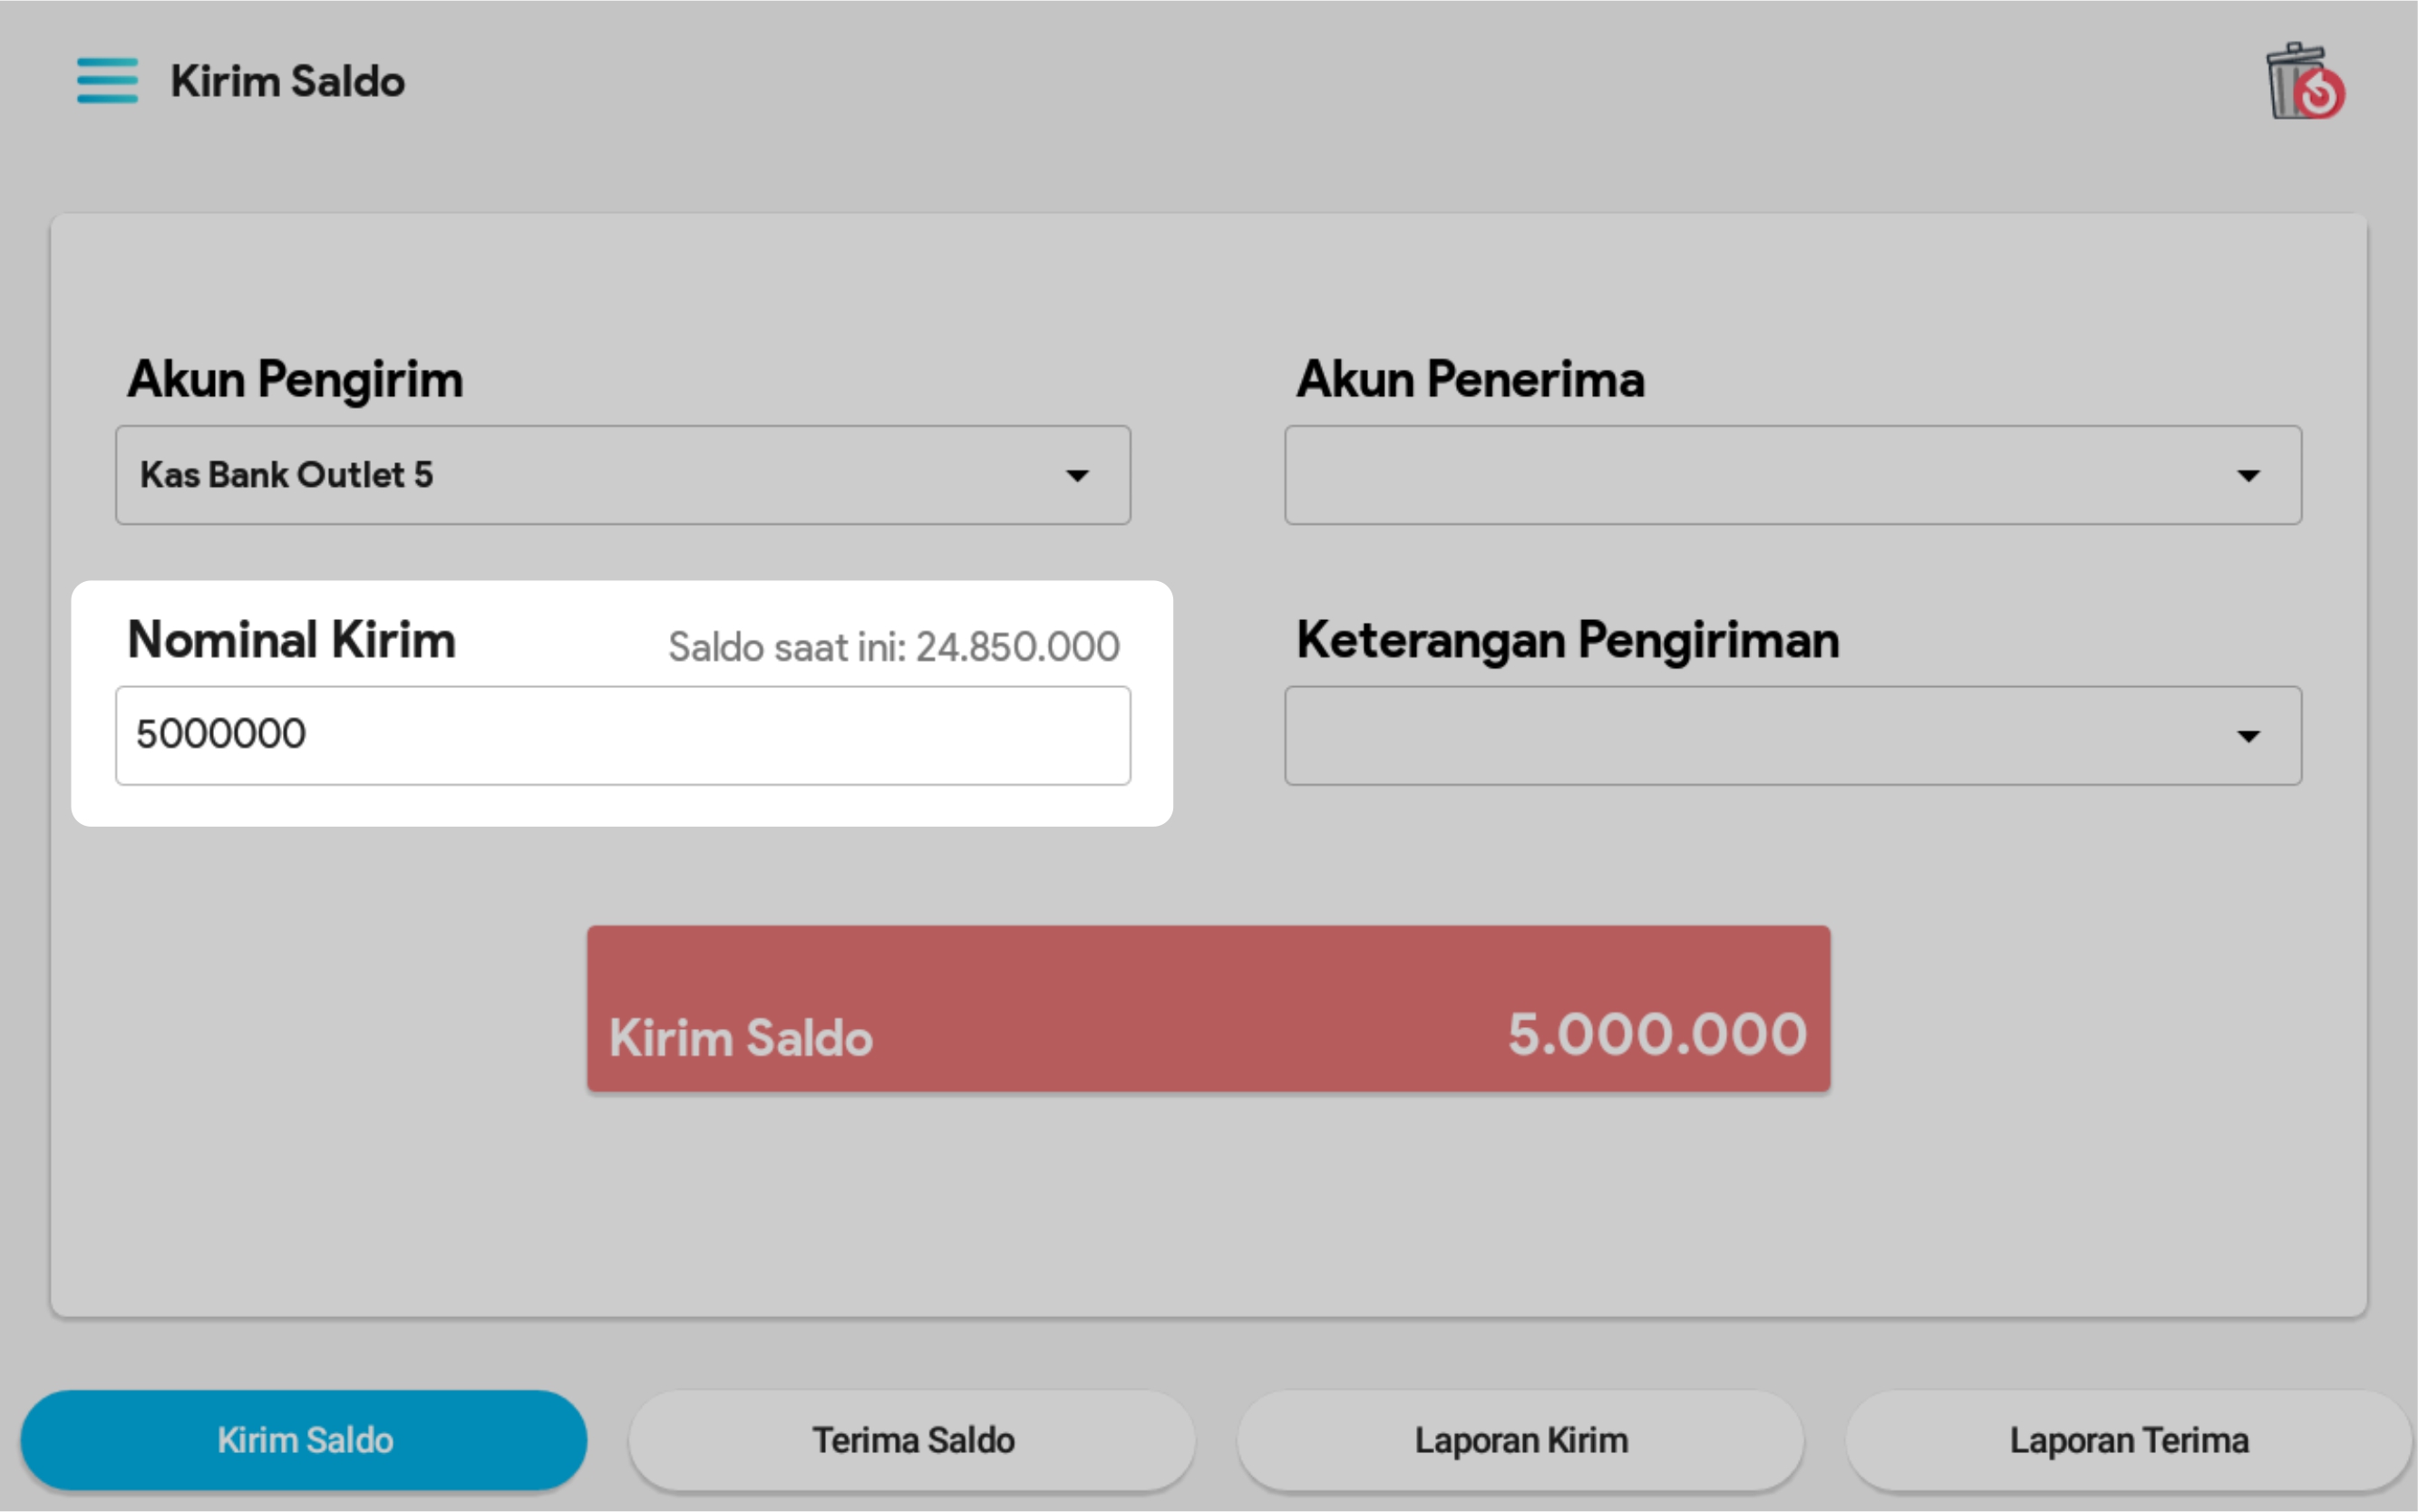2418x1512 pixels.
Task: Click the Saldo saat ini balance text
Action: click(893, 647)
